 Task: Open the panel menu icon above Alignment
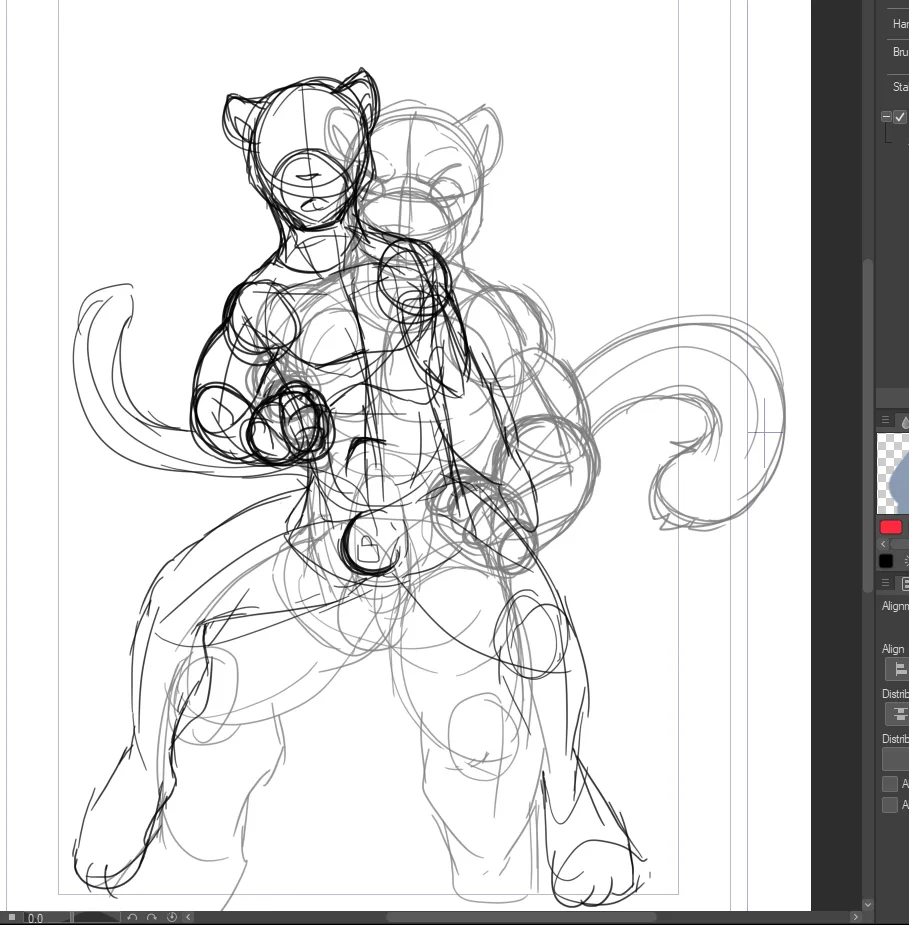(x=885, y=583)
